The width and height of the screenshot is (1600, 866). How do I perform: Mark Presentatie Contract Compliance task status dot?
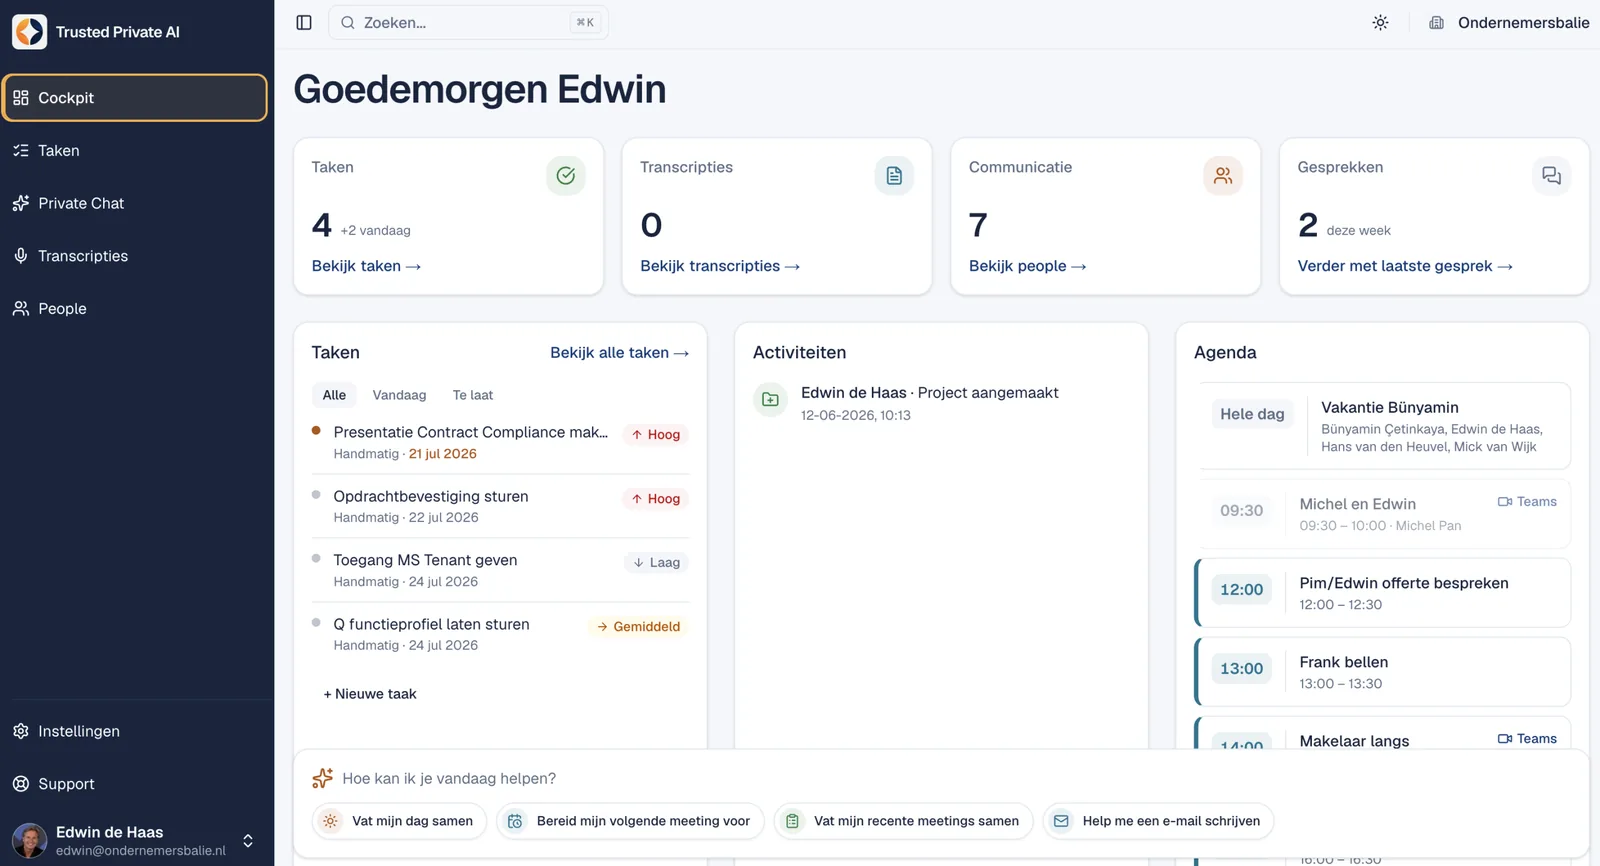[x=316, y=431]
